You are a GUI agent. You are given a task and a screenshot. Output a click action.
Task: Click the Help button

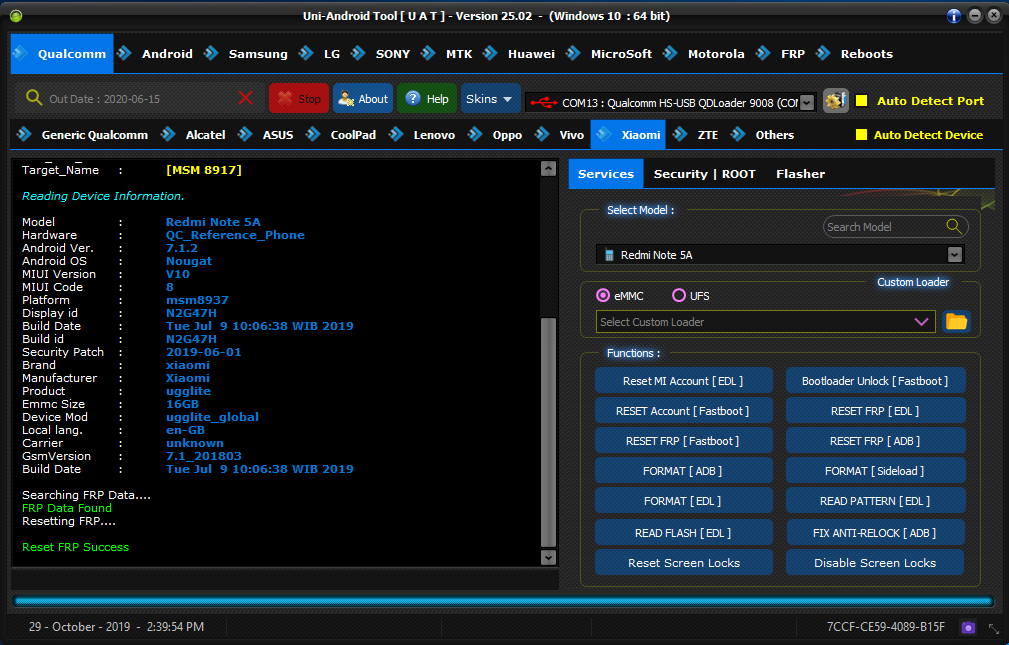click(x=427, y=98)
